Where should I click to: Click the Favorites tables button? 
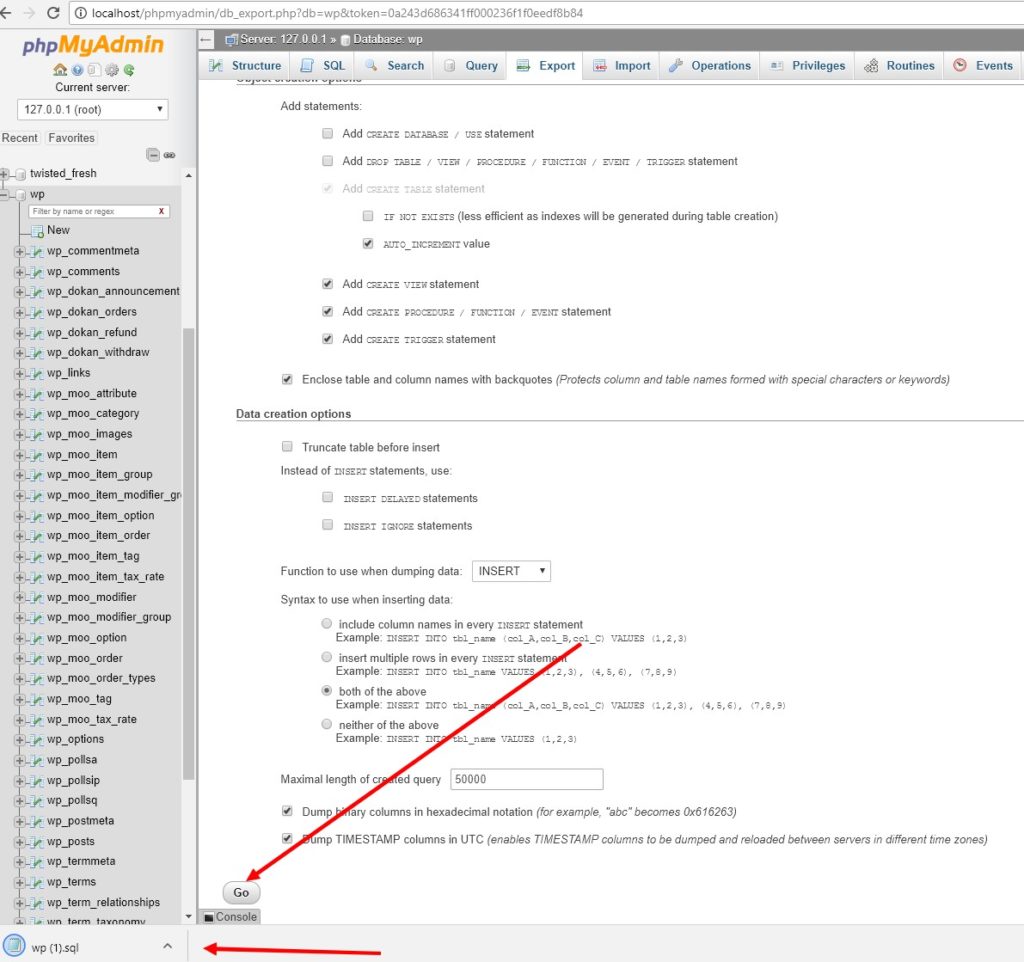click(x=71, y=138)
